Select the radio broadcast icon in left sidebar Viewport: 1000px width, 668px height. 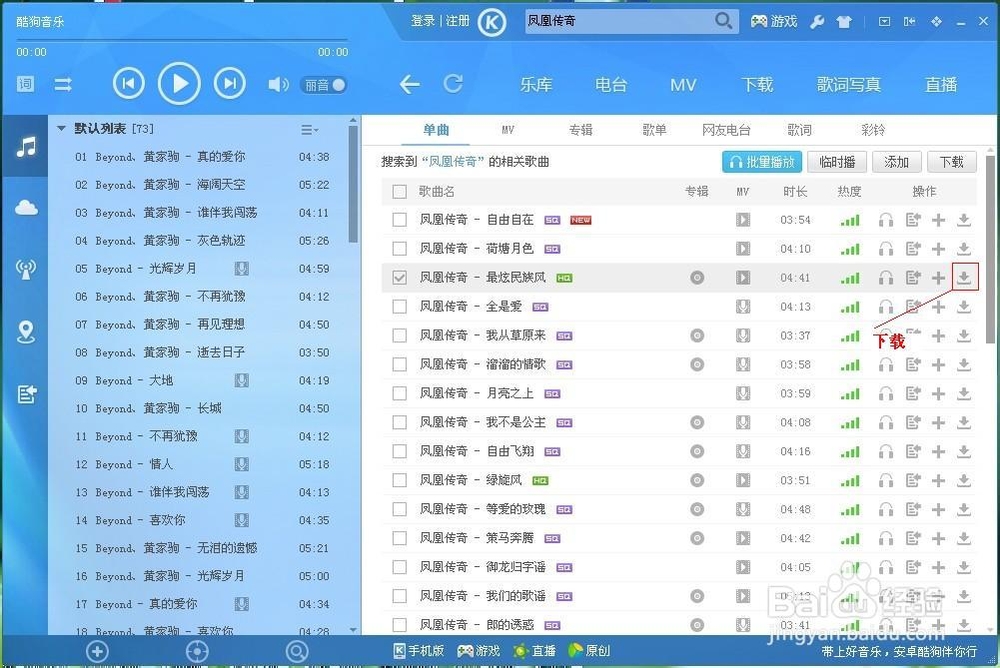pos(25,269)
